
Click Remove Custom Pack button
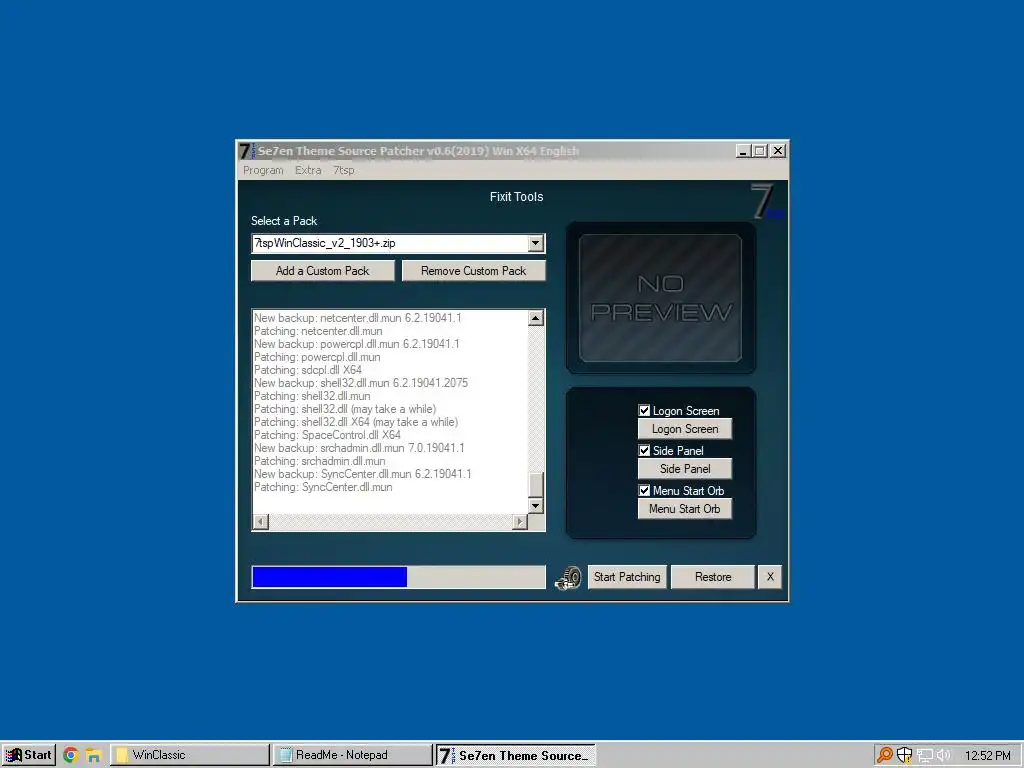click(x=473, y=270)
